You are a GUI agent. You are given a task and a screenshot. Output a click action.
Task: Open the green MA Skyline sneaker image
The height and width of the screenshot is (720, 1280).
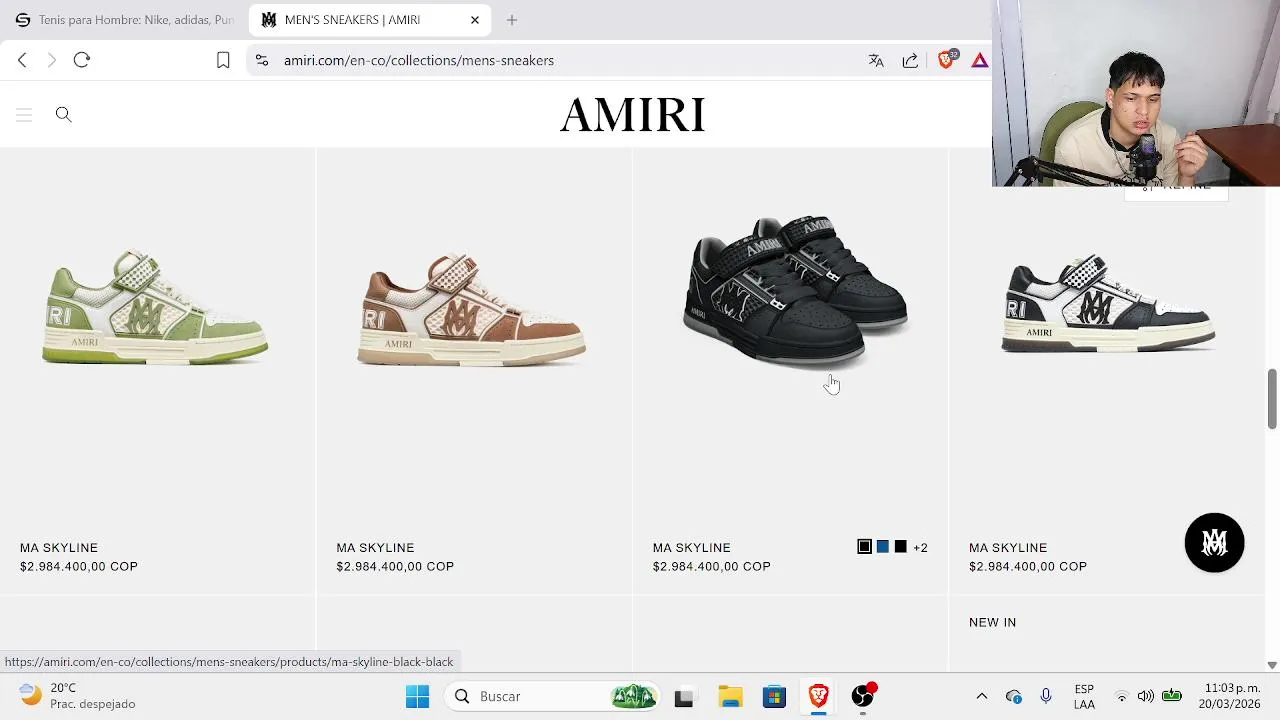pyautogui.click(x=155, y=307)
